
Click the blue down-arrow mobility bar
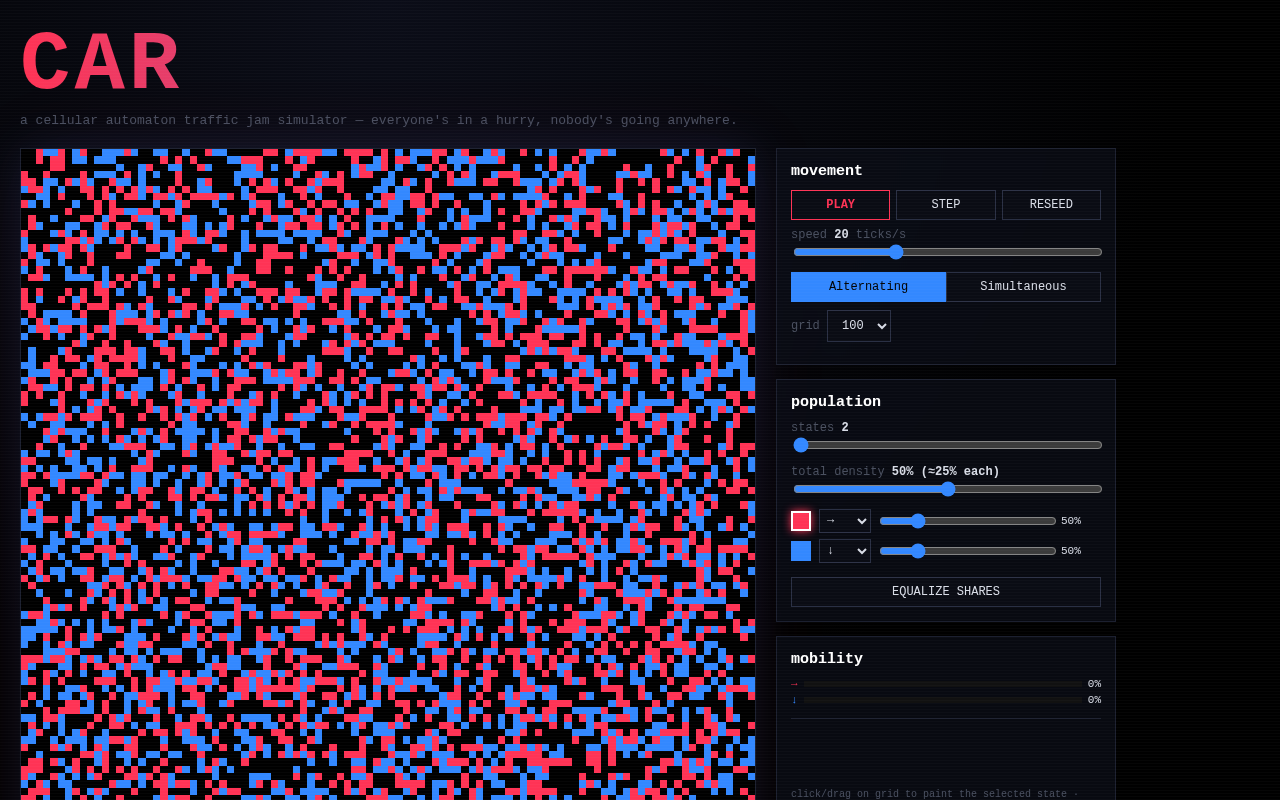[x=942, y=700]
